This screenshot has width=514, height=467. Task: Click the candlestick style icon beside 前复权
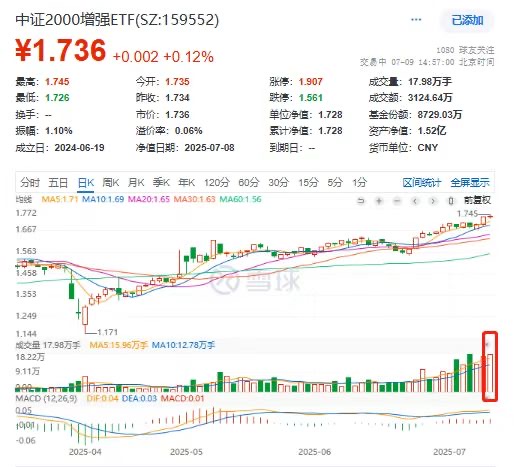[x=451, y=201]
